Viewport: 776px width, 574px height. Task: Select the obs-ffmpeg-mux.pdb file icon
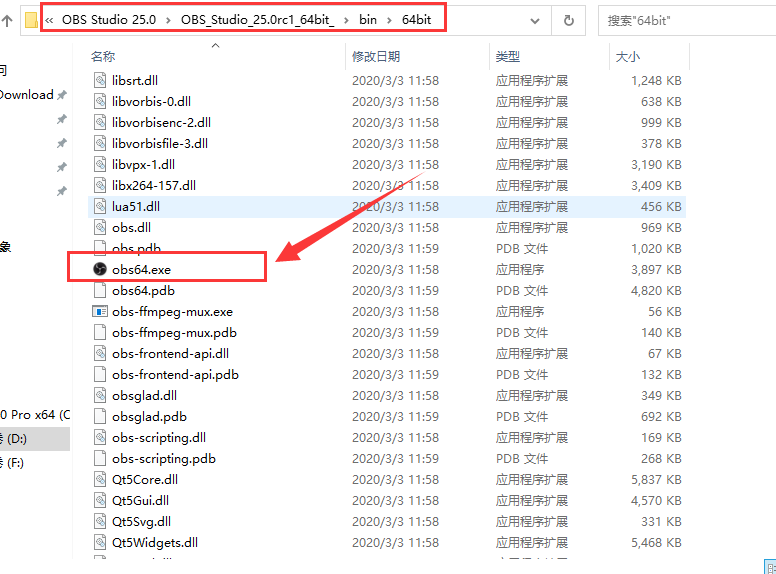tap(100, 333)
